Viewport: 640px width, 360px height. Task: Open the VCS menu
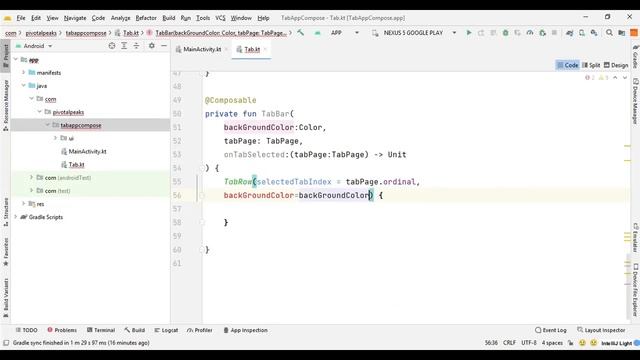[x=220, y=18]
